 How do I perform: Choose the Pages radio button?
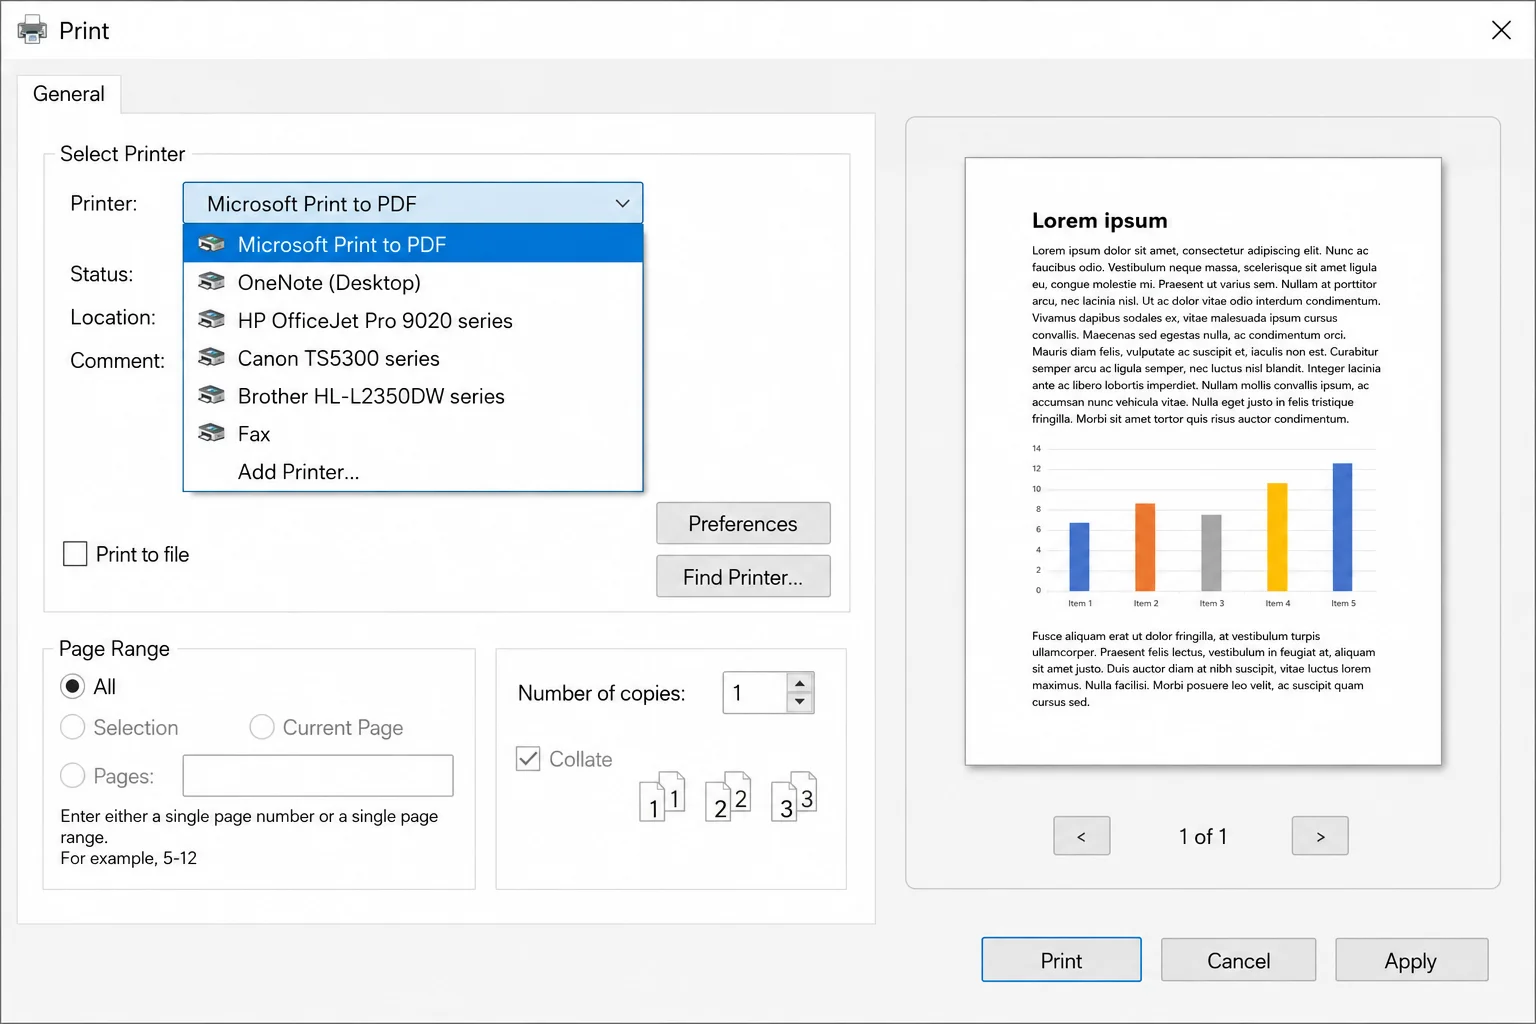tap(72, 775)
